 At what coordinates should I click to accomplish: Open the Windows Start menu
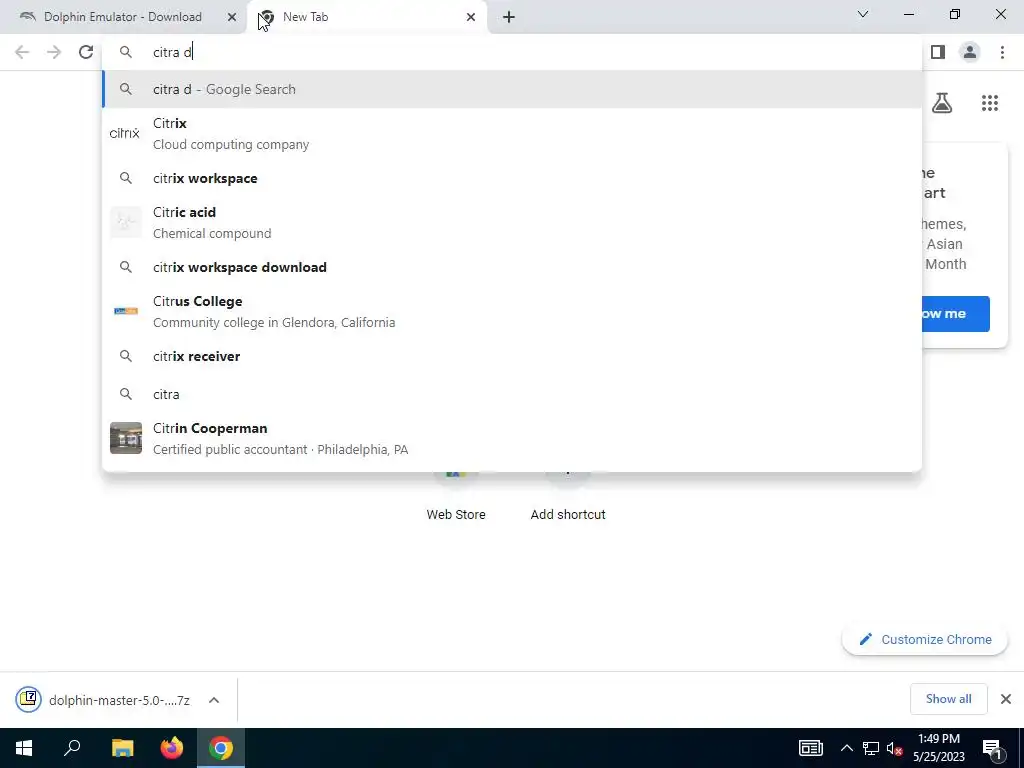24,748
